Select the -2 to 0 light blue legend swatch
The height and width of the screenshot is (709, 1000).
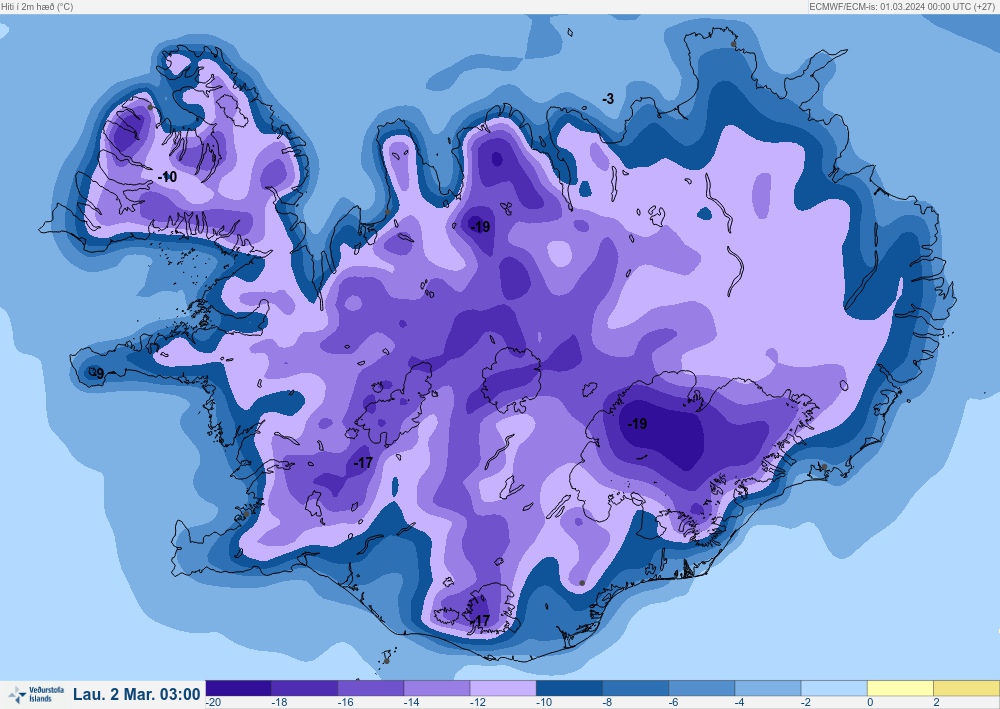[x=834, y=688]
